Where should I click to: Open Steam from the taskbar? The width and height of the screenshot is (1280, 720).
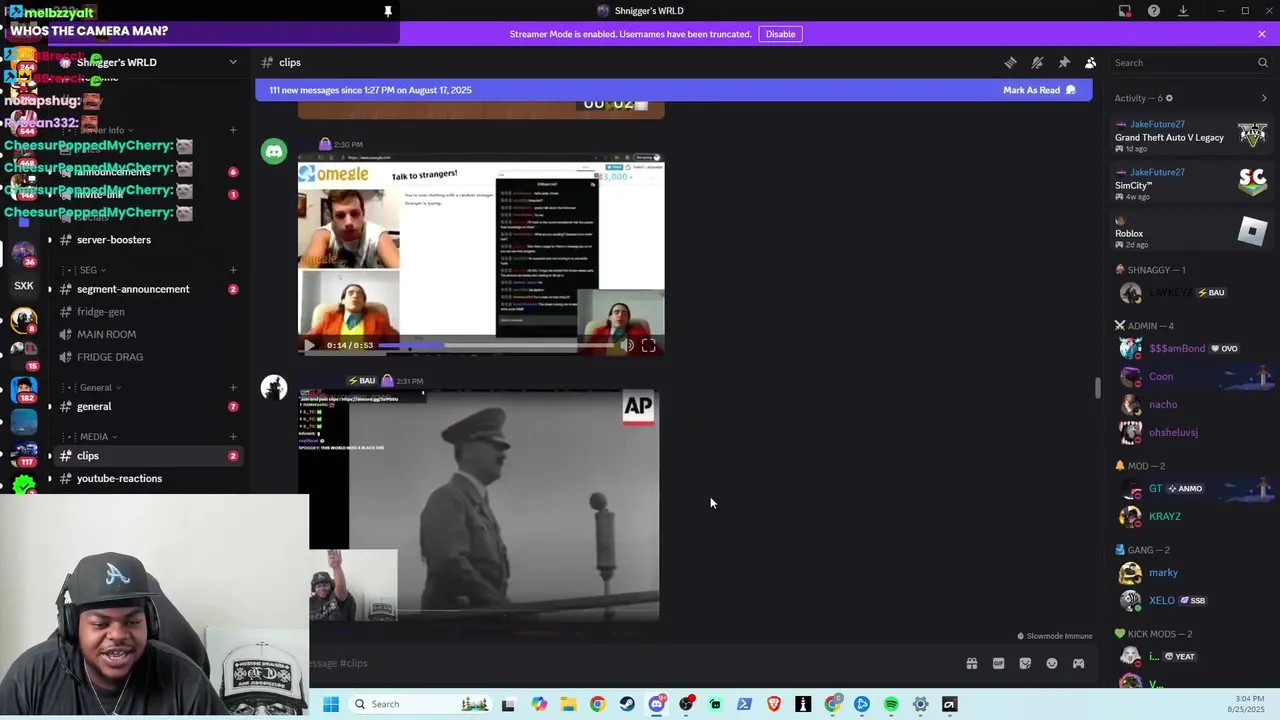click(627, 704)
